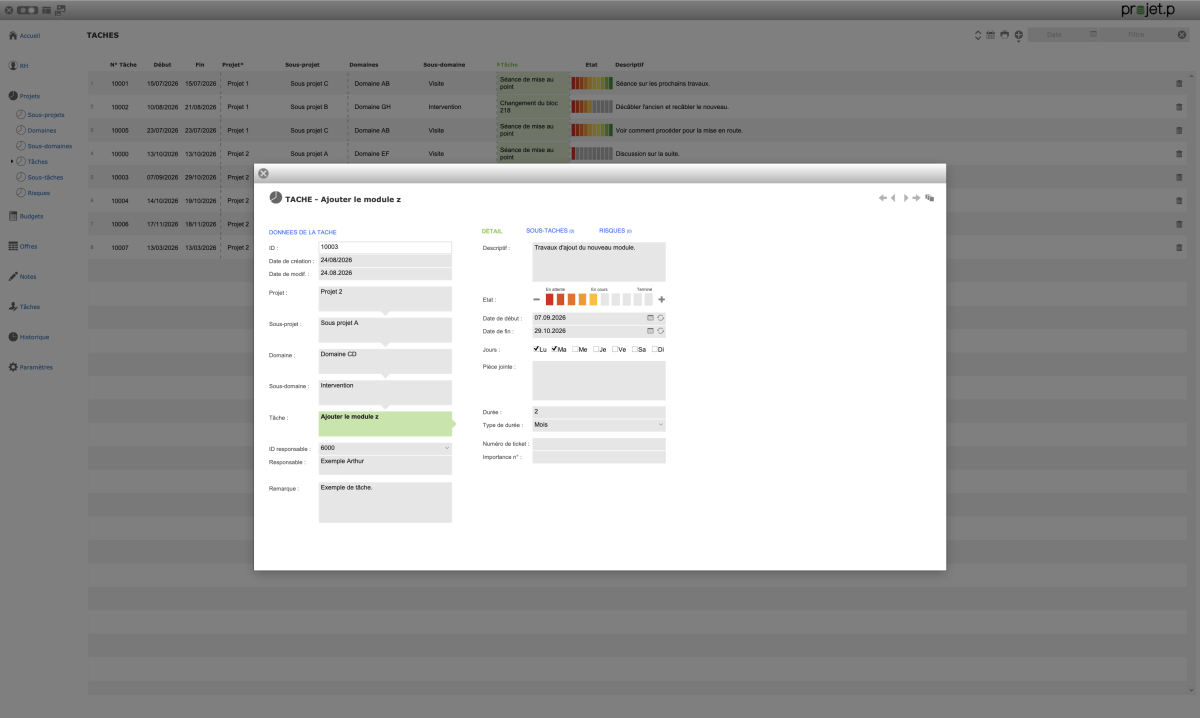
Task: Increase Etat with the plus icon
Action: (x=662, y=299)
